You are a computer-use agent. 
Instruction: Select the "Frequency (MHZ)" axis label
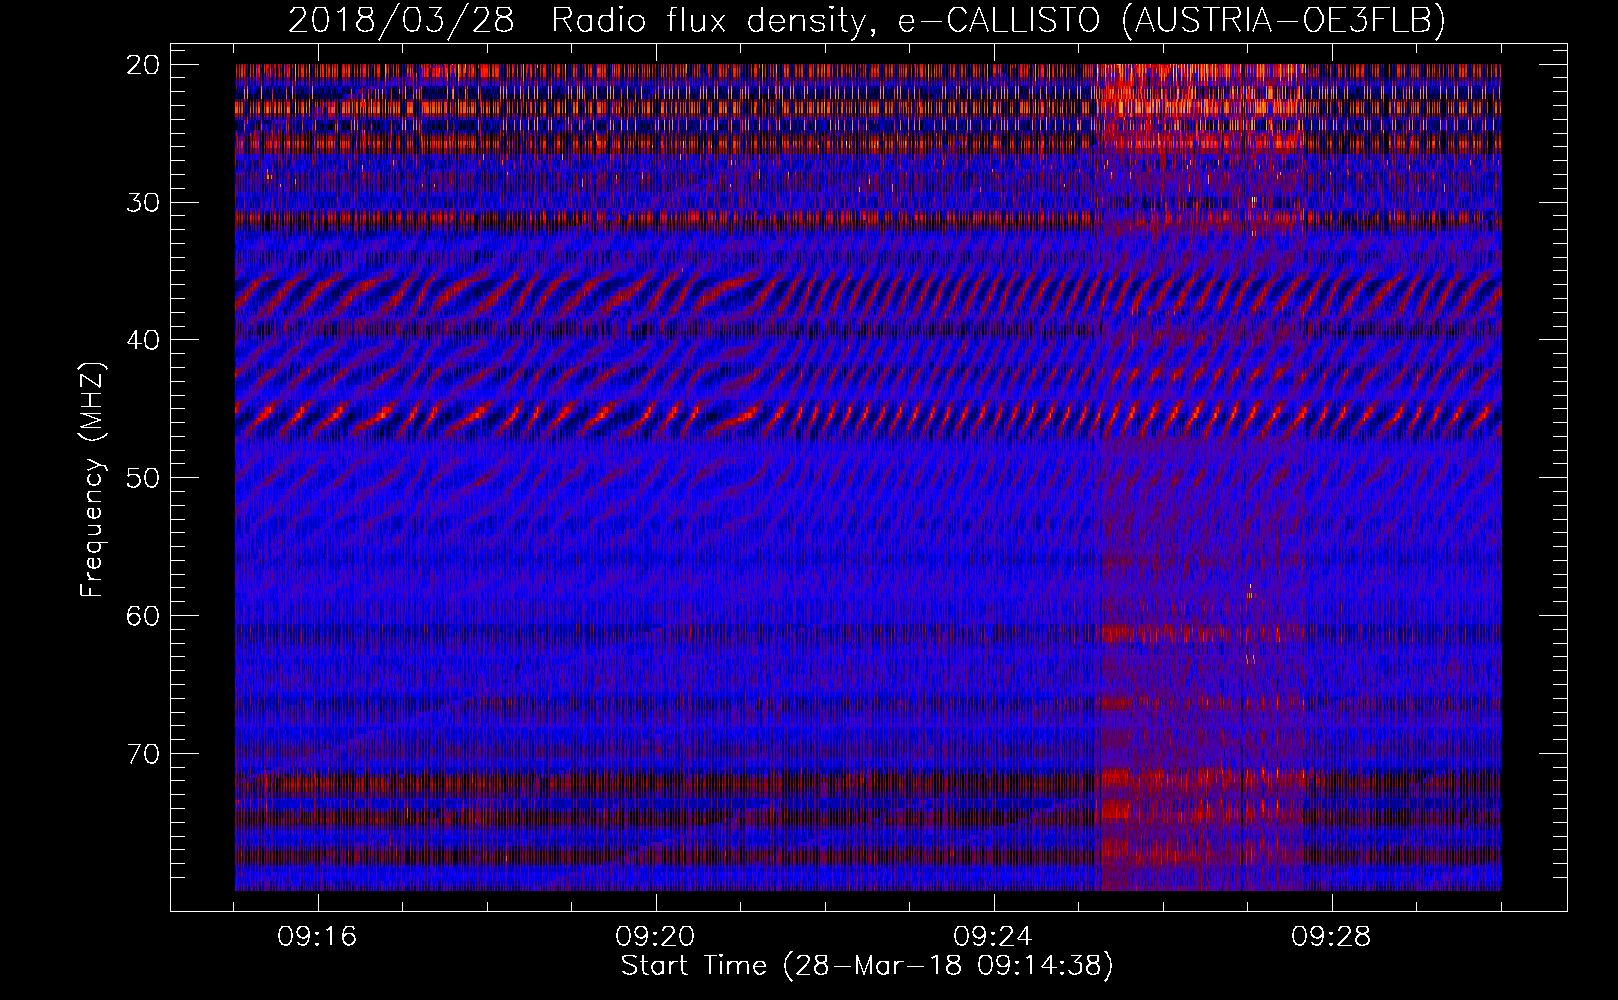point(92,479)
